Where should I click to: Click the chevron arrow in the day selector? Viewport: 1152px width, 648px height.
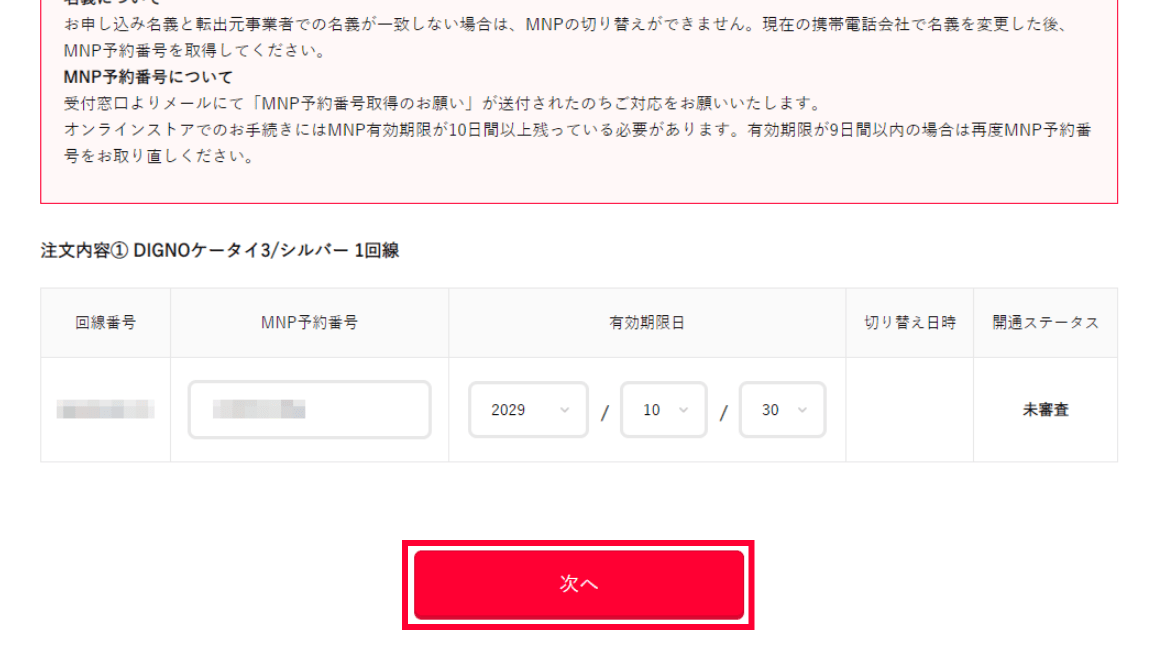point(804,410)
